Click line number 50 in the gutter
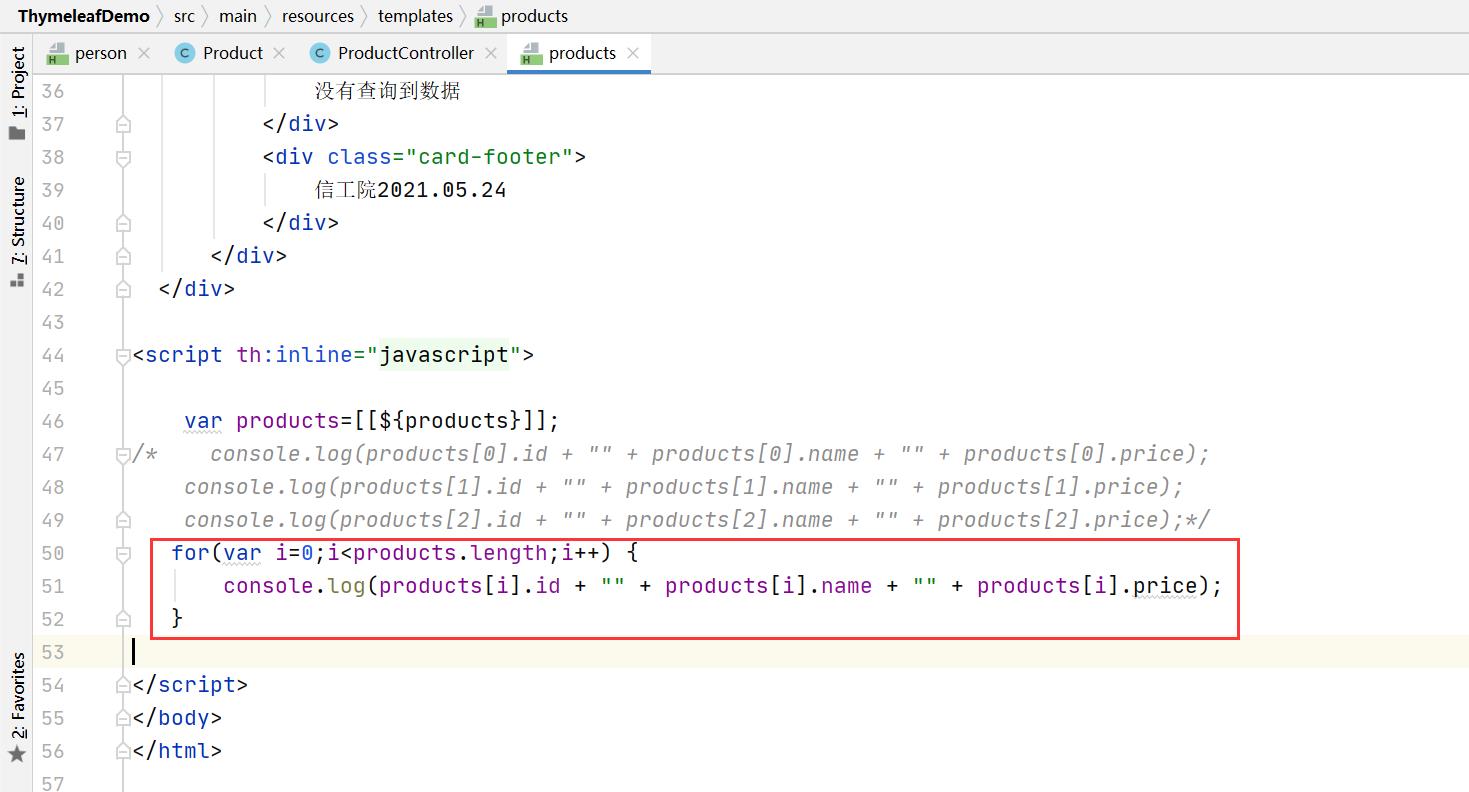1469x792 pixels. point(52,553)
